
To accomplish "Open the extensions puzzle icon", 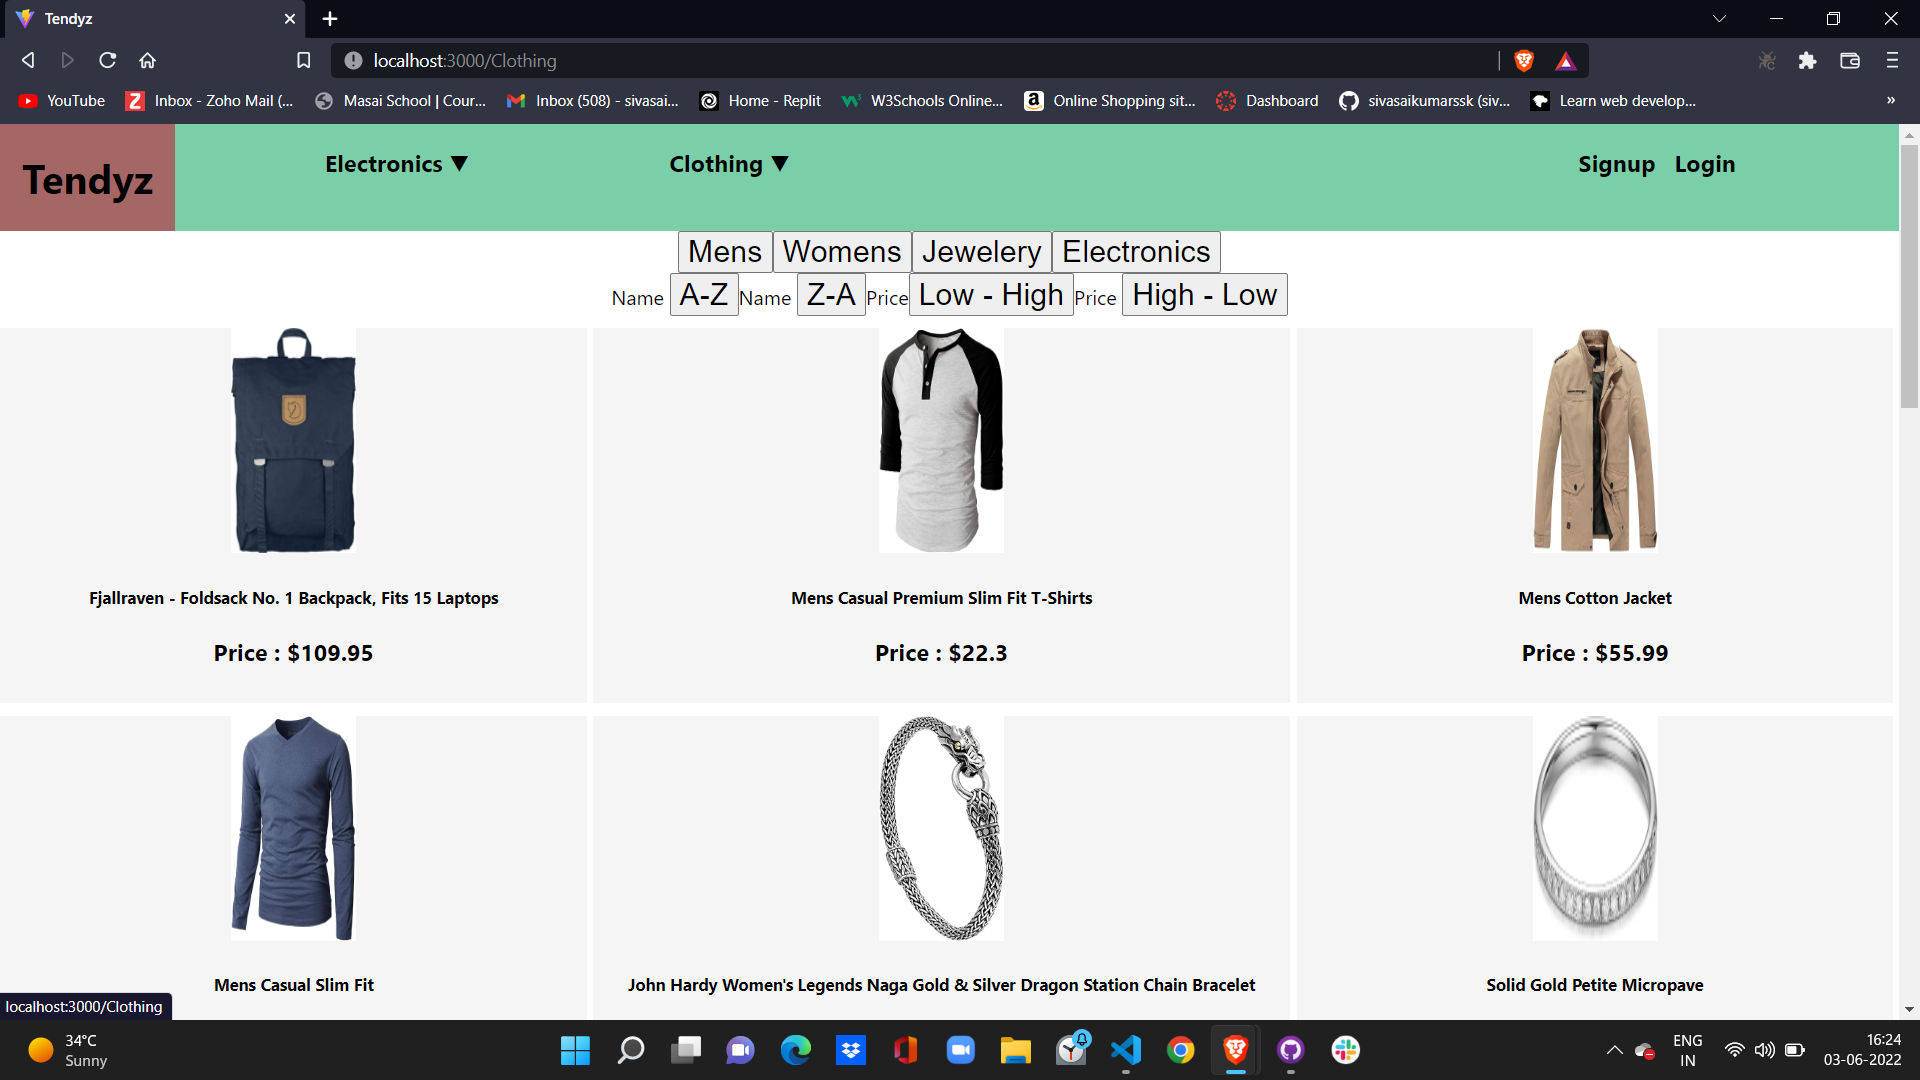I will (x=1807, y=61).
